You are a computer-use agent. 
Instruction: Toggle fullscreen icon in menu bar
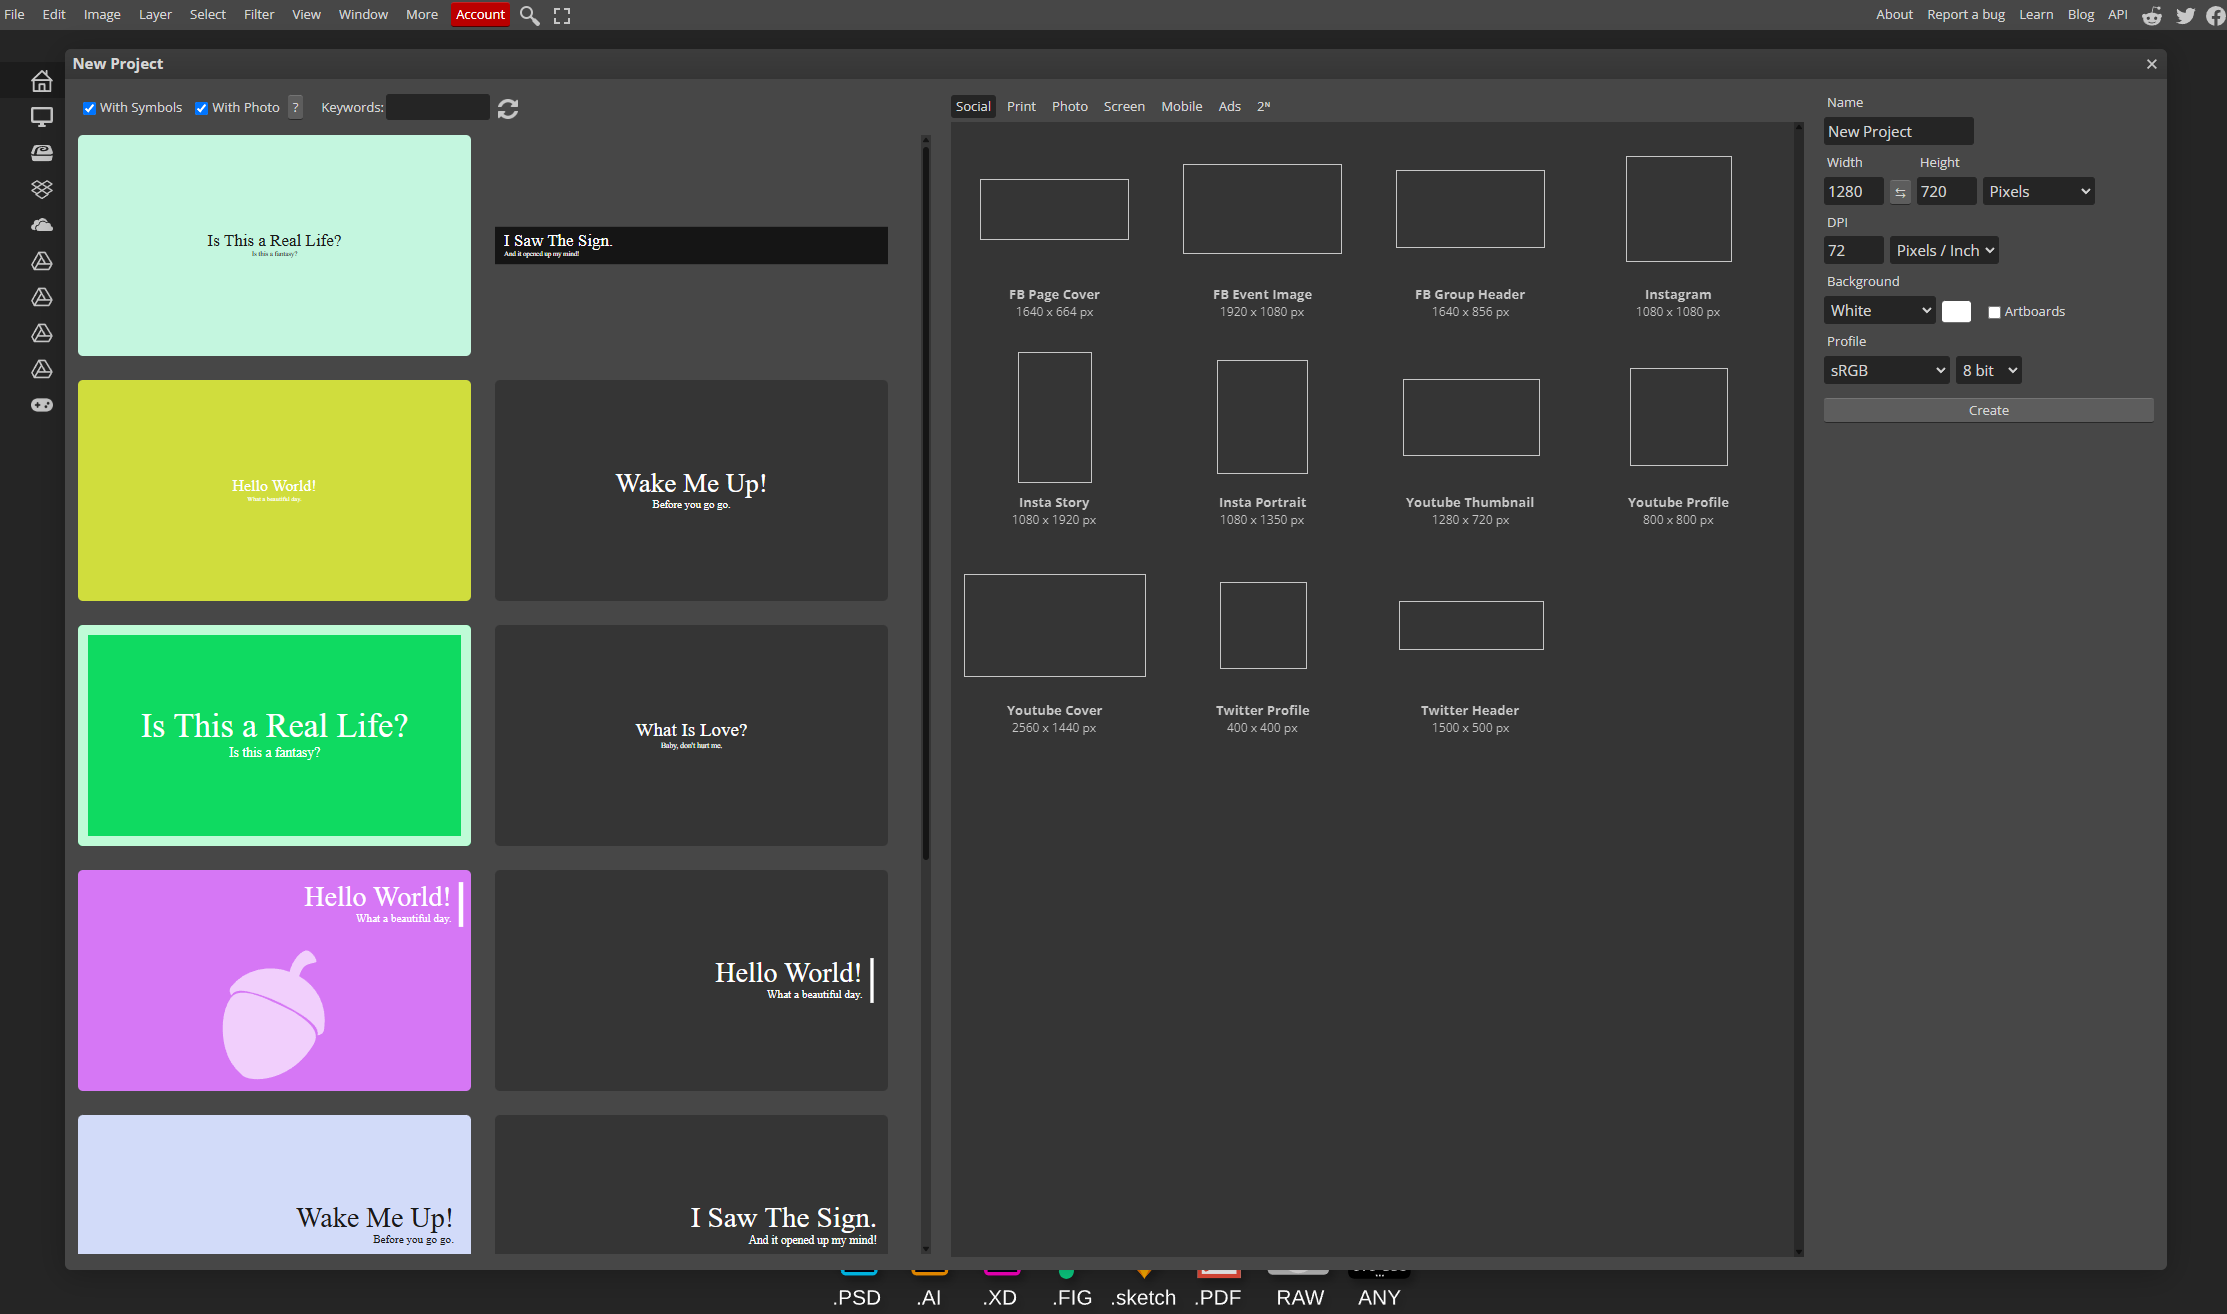(x=562, y=15)
